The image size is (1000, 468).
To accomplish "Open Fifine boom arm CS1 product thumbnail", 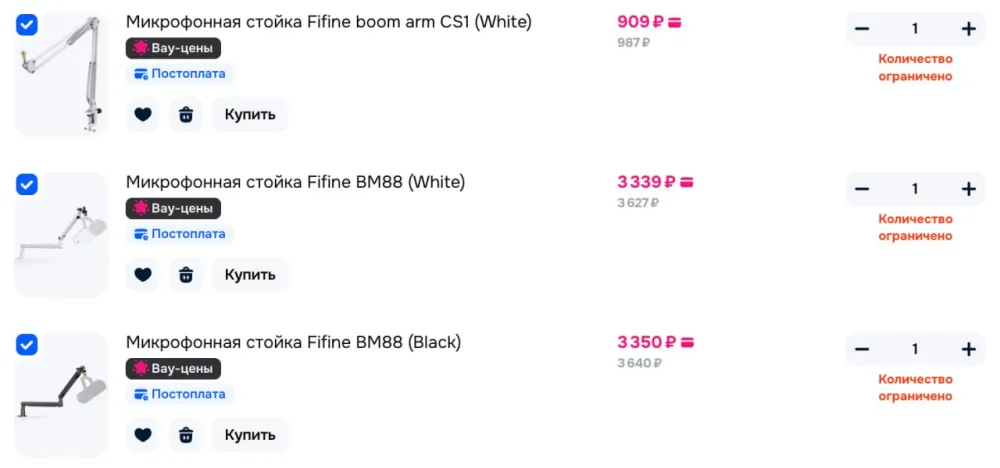I will coord(60,73).
